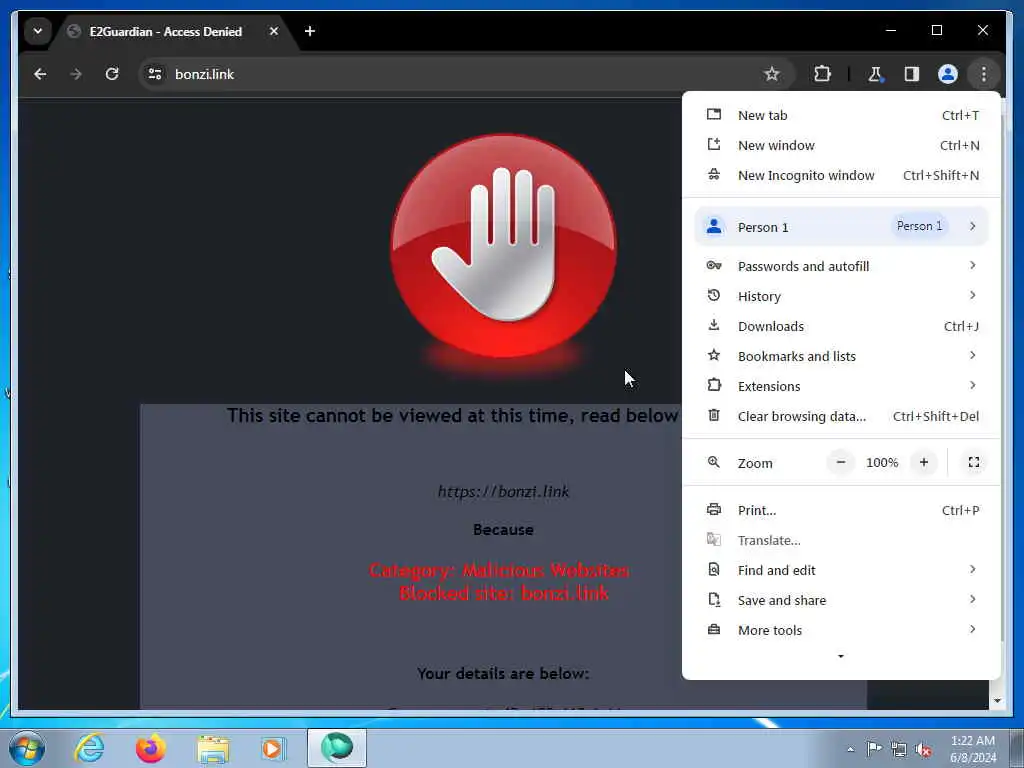Image resolution: width=1024 pixels, height=768 pixels.
Task: Expand the Extensions submenu entry
Action: click(841, 386)
